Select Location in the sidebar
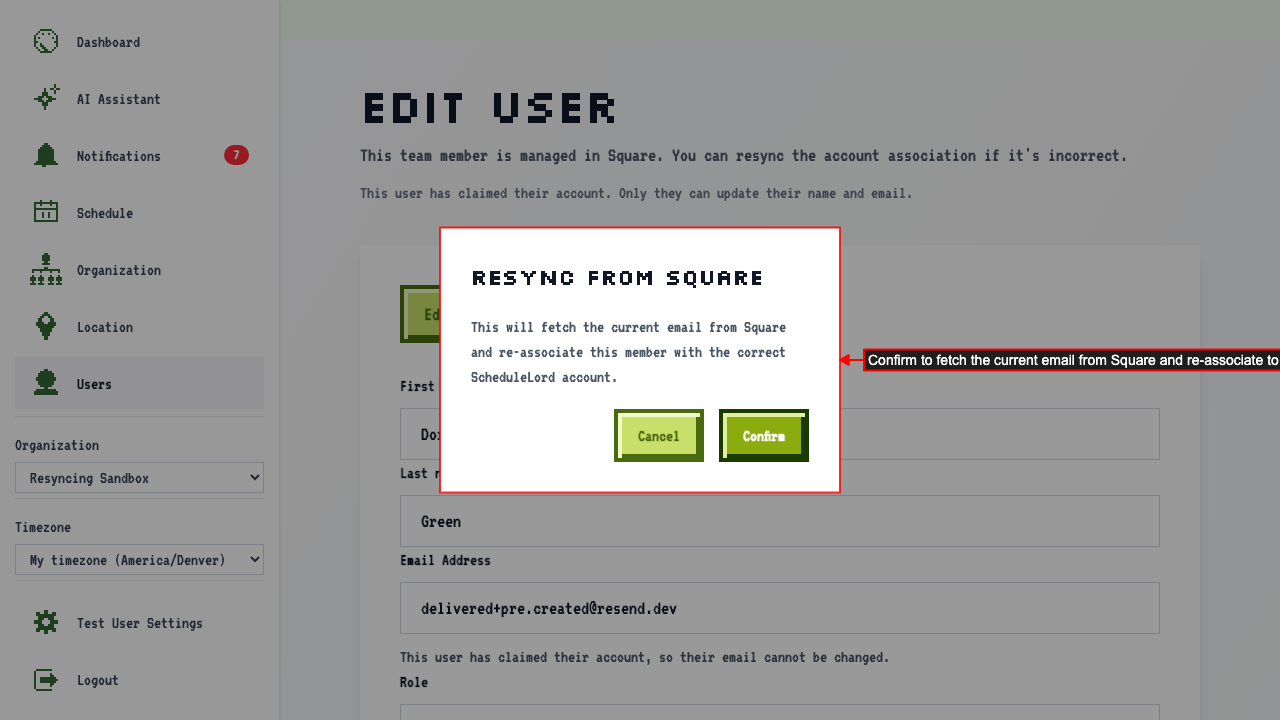Image resolution: width=1280 pixels, height=720 pixels. coord(139,327)
